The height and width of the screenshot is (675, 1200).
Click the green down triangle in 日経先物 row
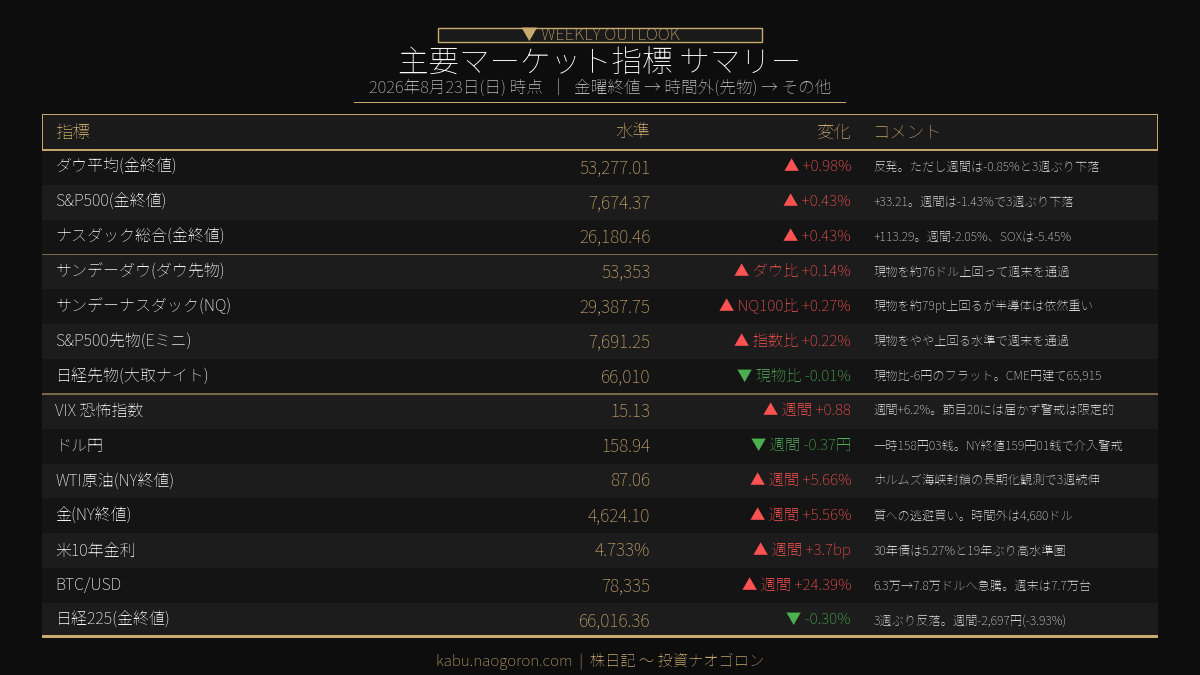pos(744,376)
